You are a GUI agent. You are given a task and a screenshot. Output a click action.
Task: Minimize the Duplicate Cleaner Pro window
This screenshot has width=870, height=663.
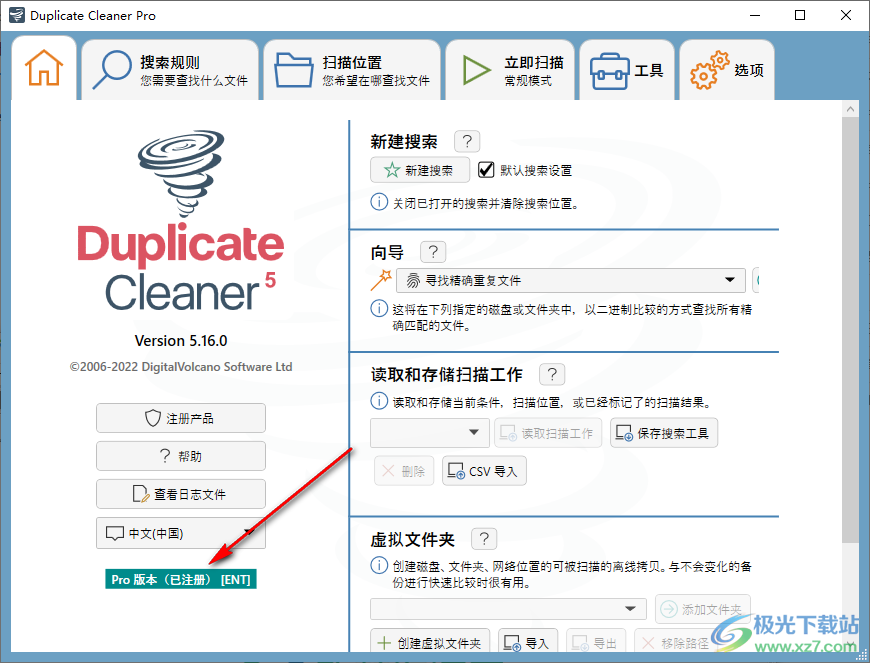tap(755, 15)
